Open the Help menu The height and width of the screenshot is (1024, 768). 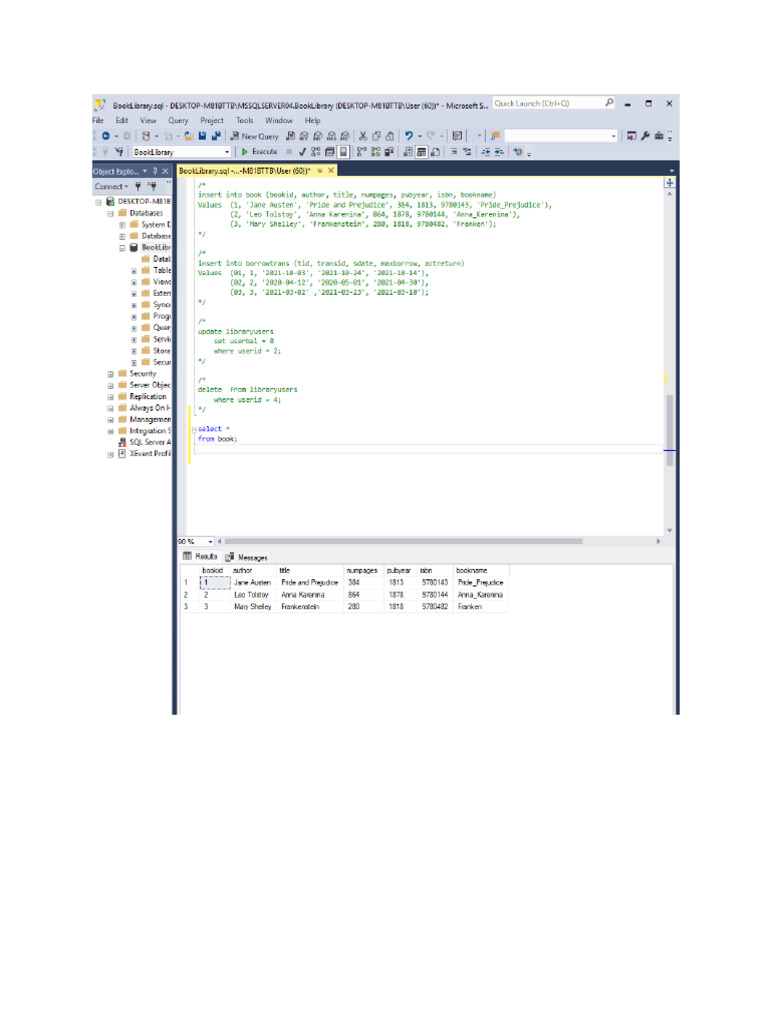pos(312,120)
